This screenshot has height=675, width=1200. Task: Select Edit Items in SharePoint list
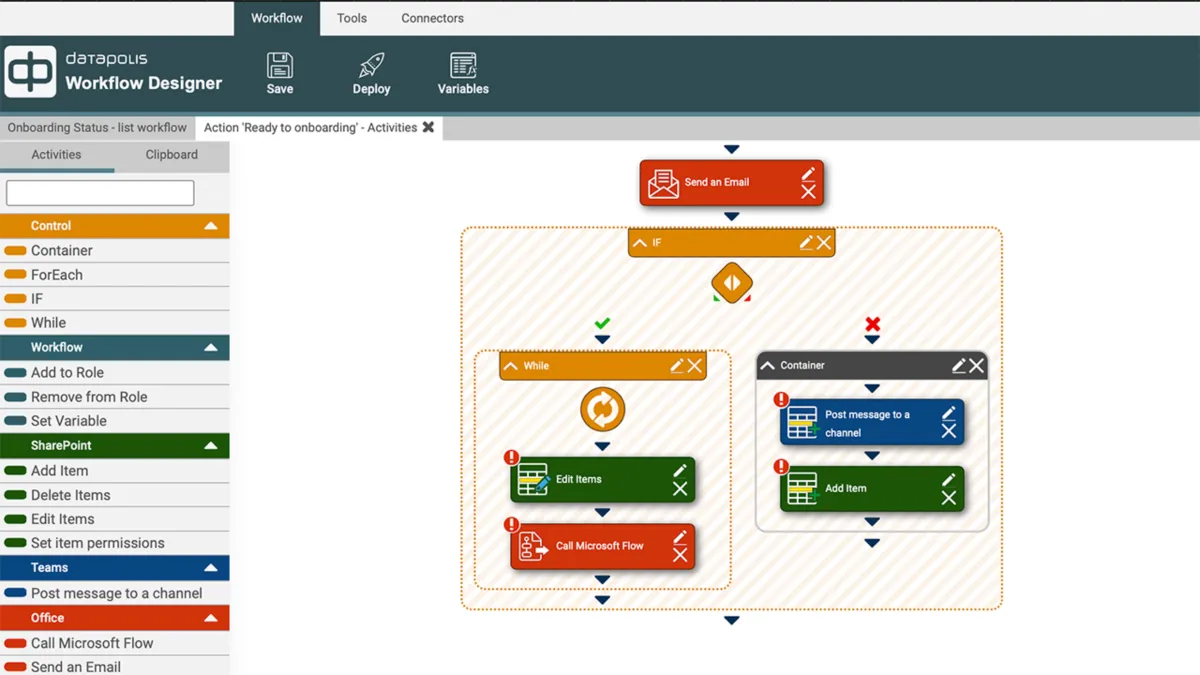coord(114,519)
